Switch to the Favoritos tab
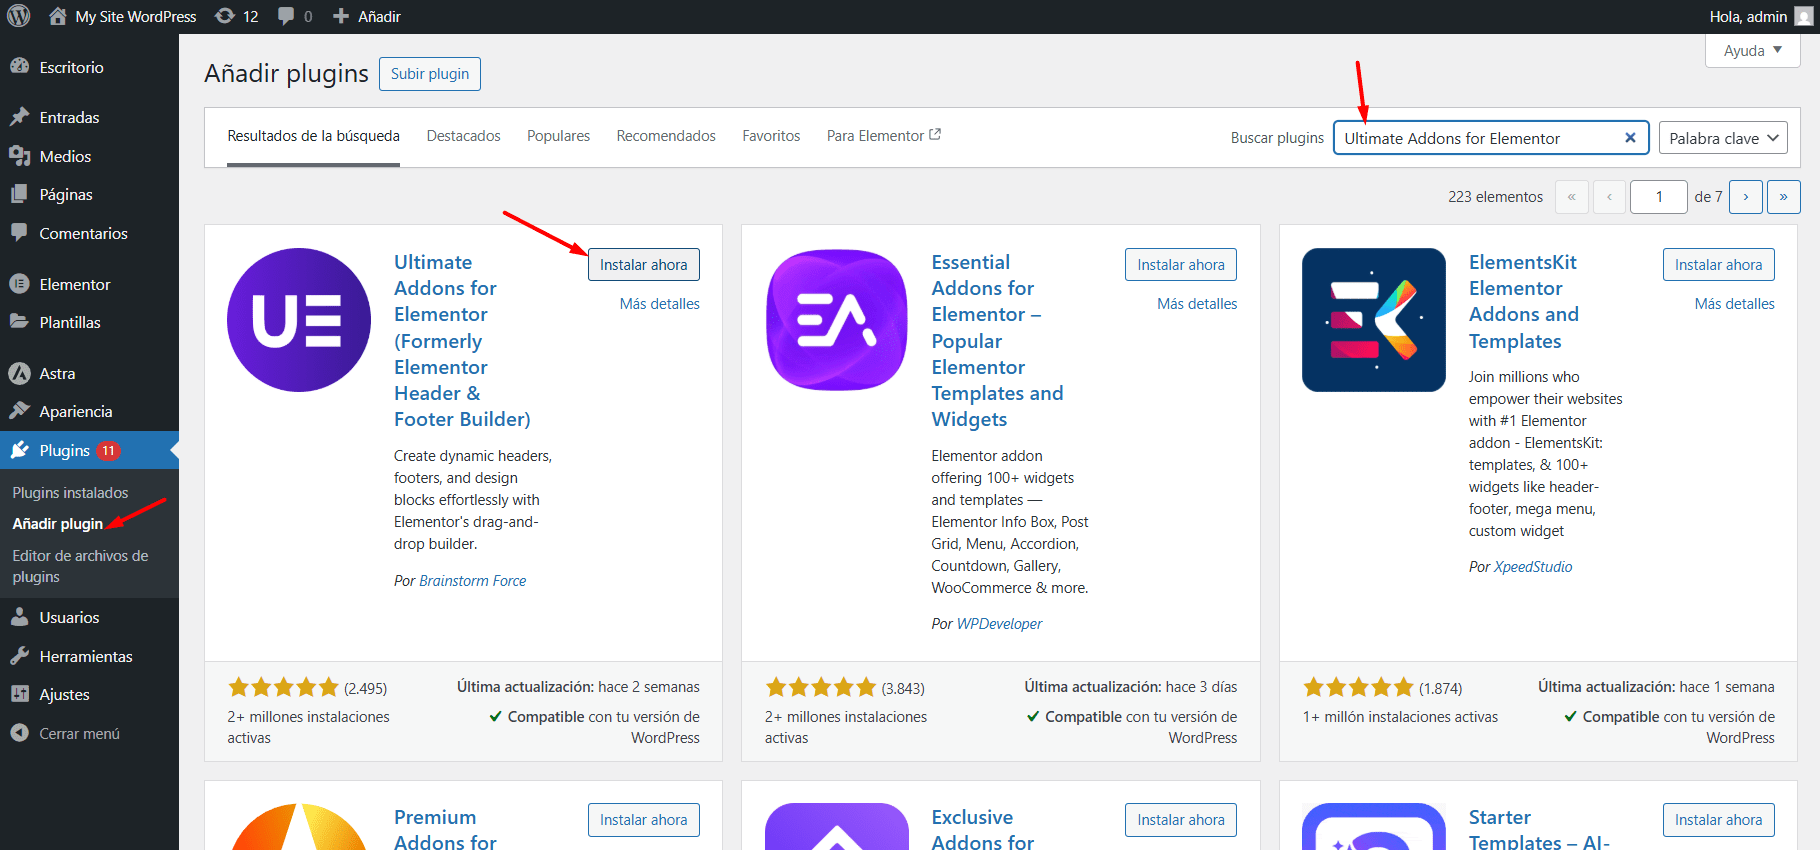Screen dimensions: 1820x850 pyautogui.click(x=771, y=136)
